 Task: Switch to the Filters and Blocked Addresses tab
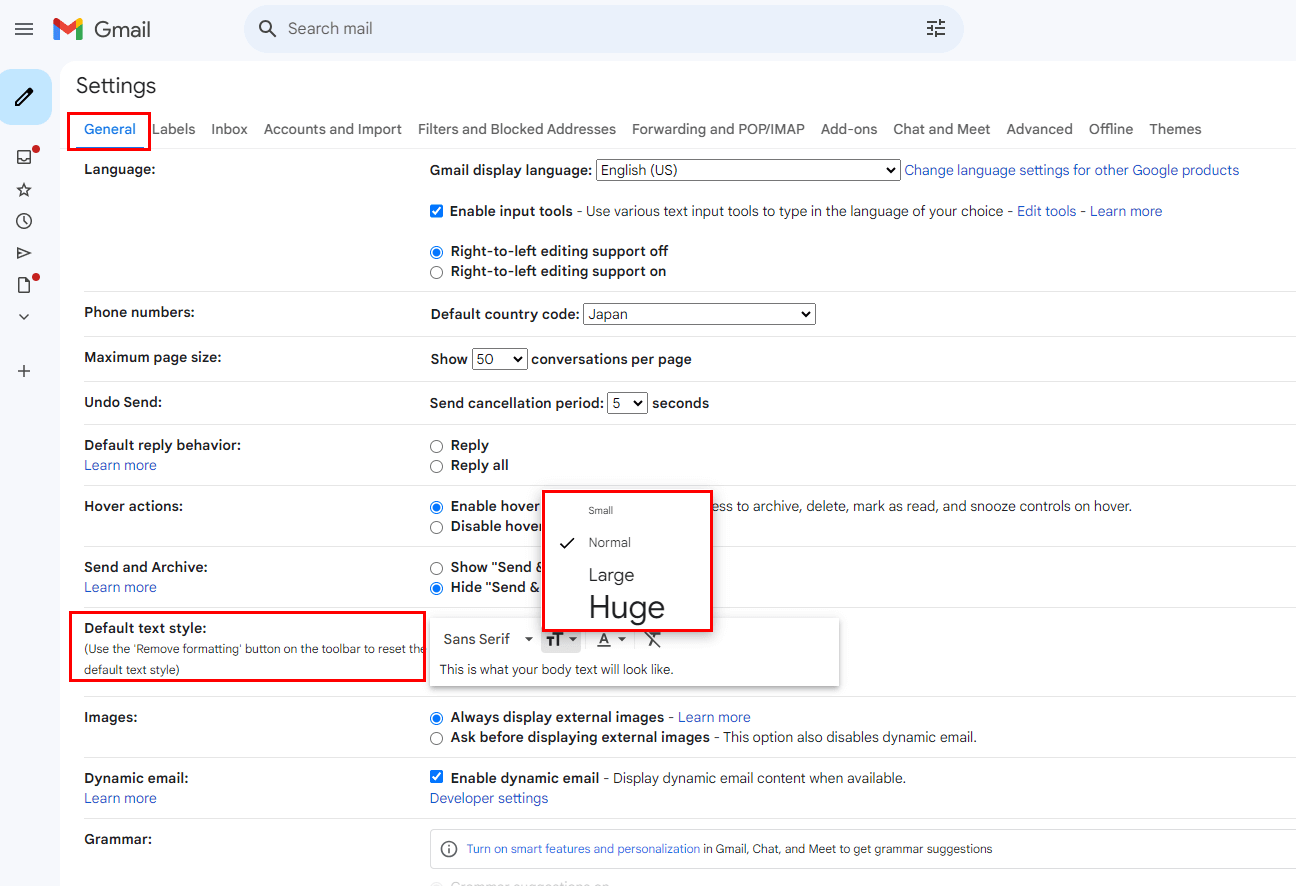click(x=516, y=129)
